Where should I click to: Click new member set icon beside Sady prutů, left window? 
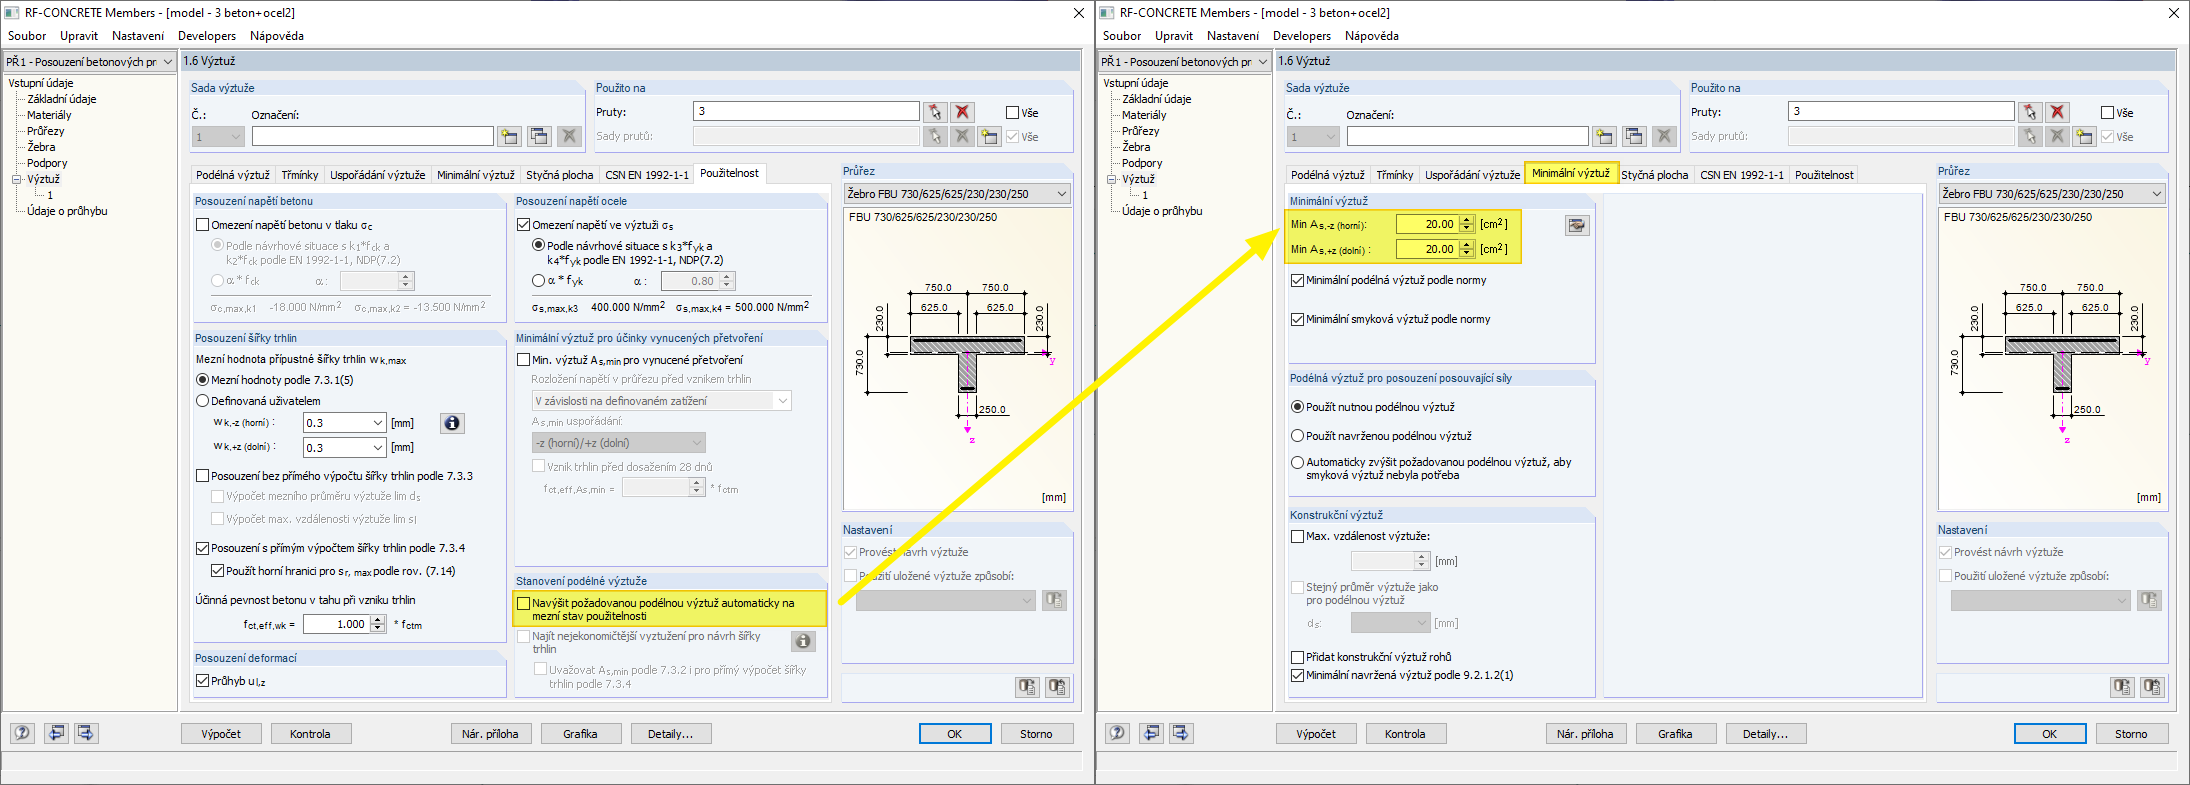tap(989, 136)
